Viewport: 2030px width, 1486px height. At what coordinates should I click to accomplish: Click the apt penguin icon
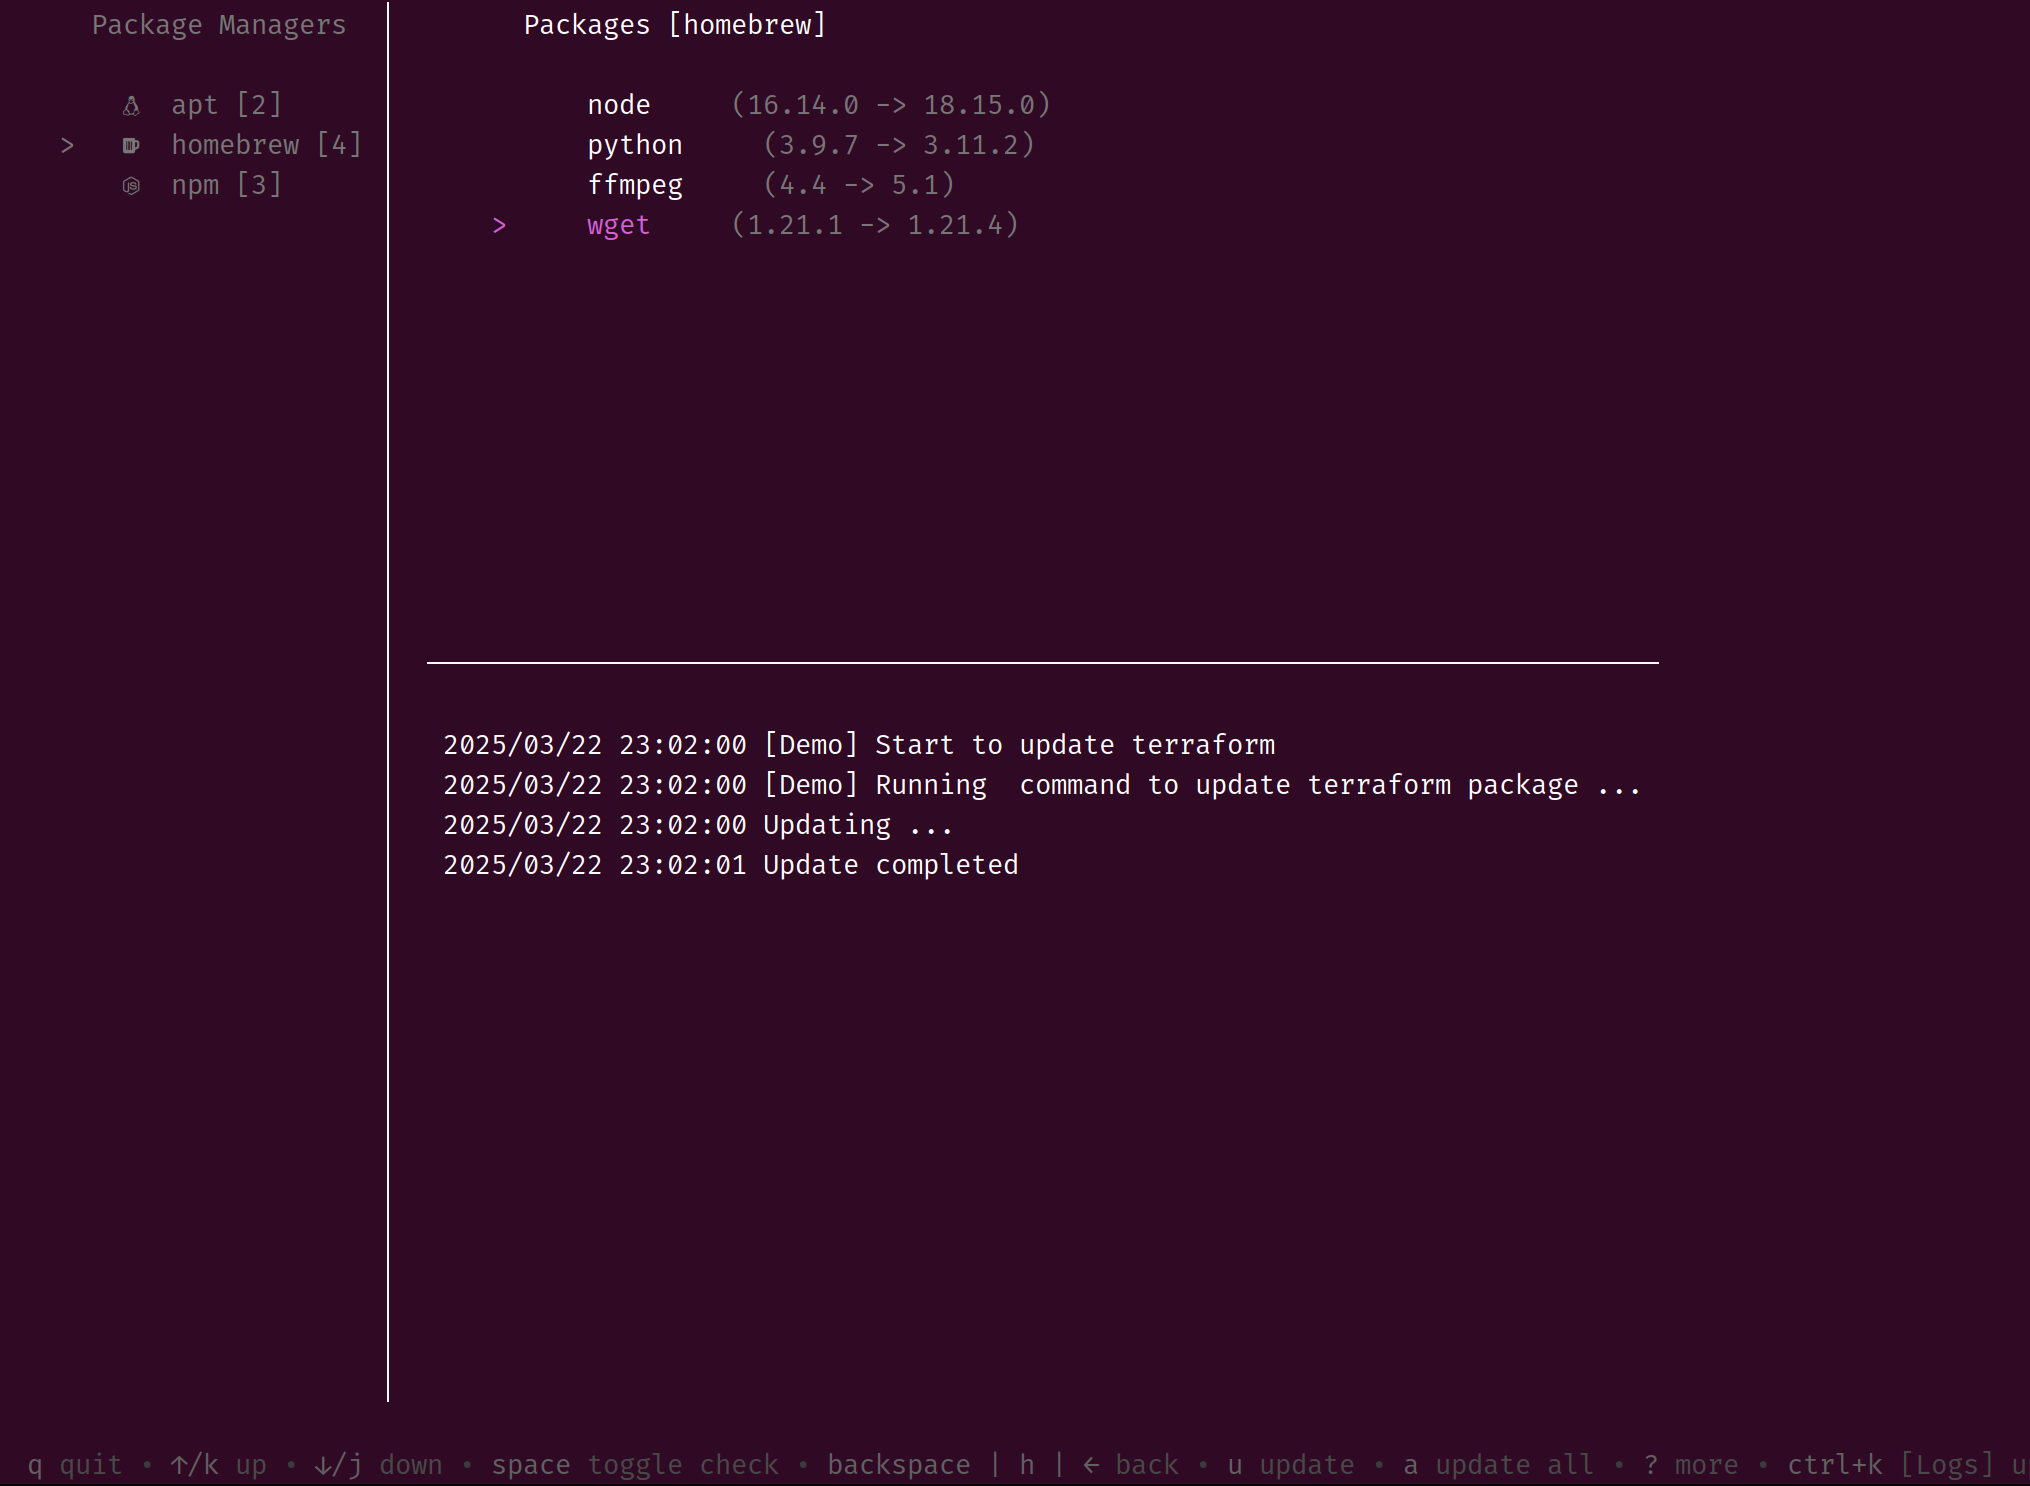[131, 106]
